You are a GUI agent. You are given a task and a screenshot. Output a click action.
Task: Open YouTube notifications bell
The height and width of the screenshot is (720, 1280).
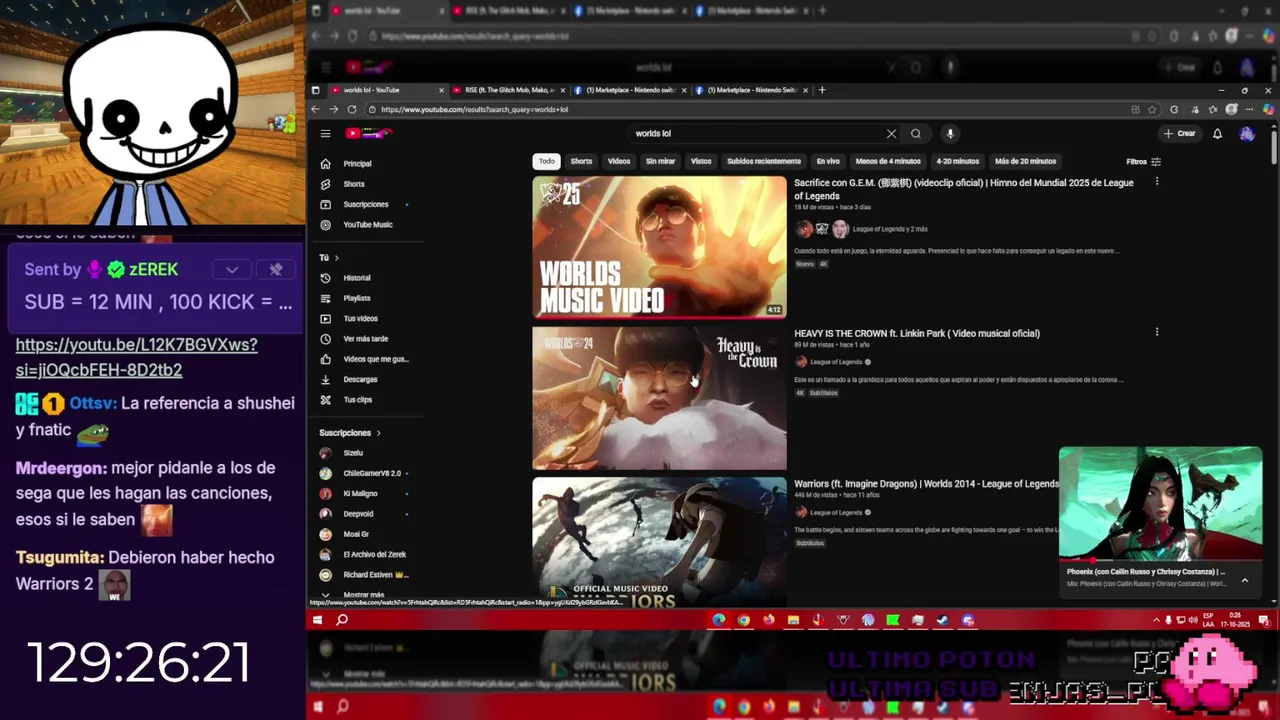1217,133
